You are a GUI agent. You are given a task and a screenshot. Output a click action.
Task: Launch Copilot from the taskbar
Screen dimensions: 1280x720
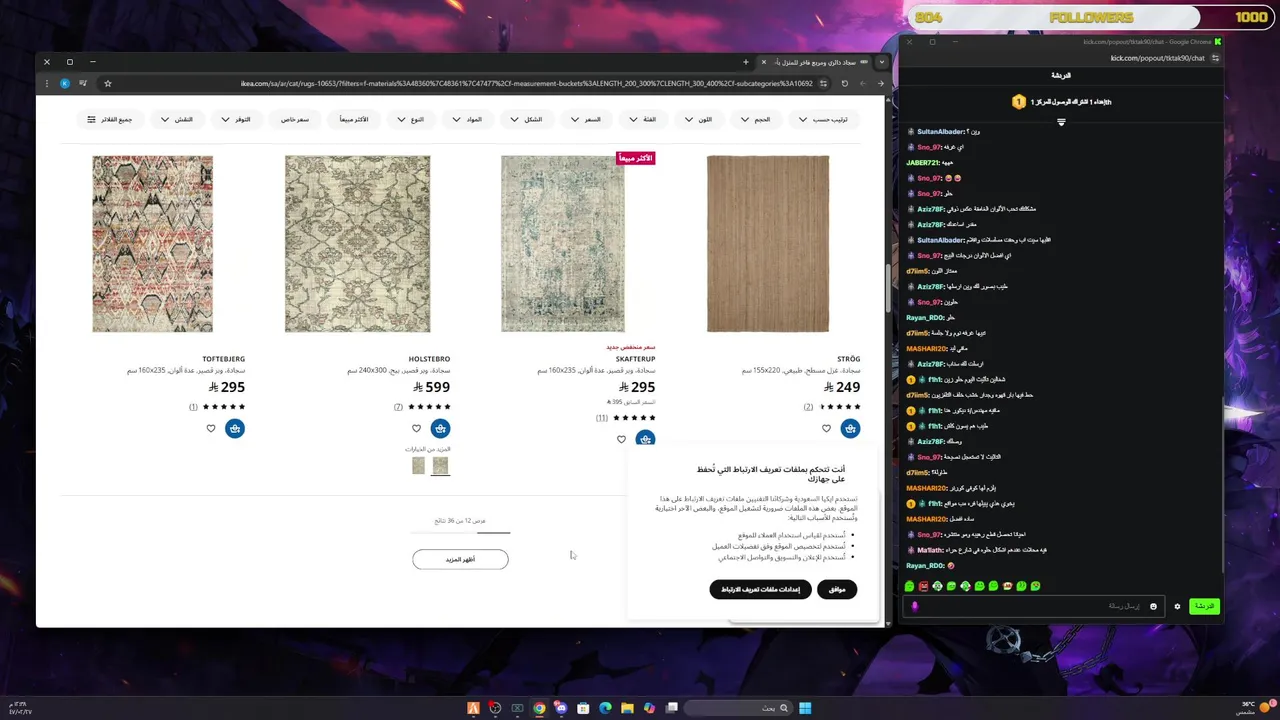click(650, 708)
